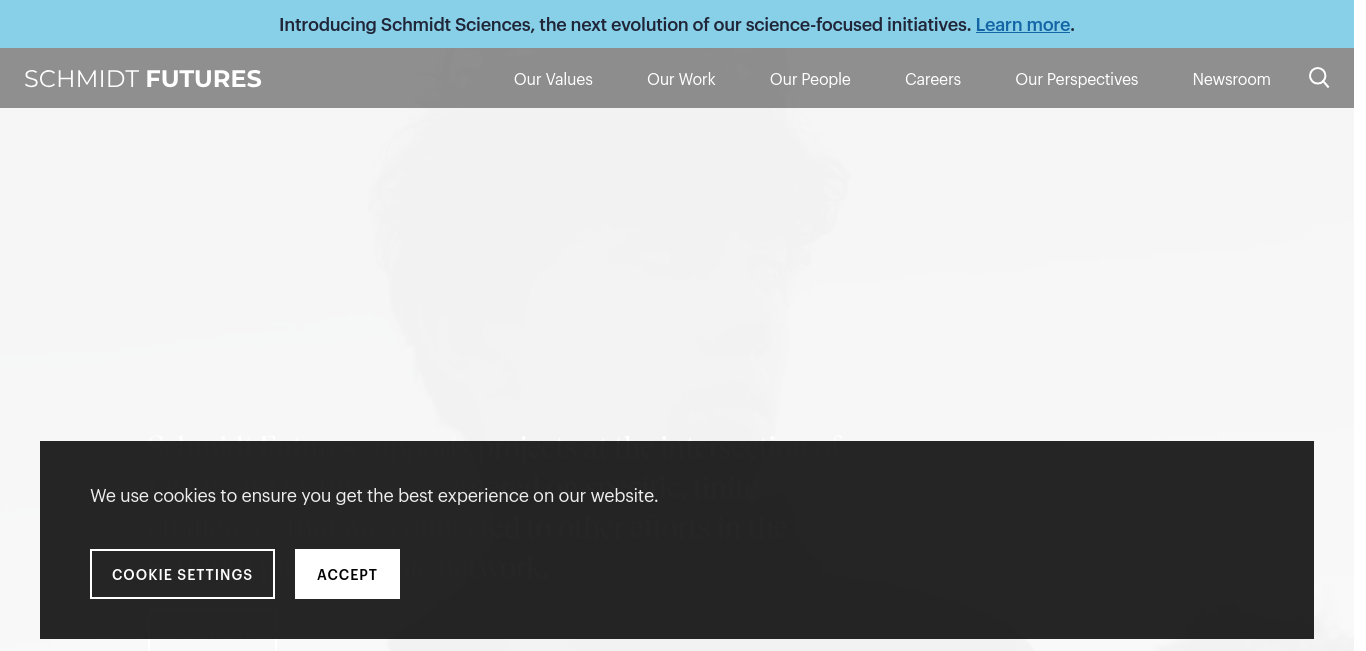Image resolution: width=1366 pixels, height=651 pixels.
Task: Click the cookie notice message text
Action: pyautogui.click(x=374, y=495)
